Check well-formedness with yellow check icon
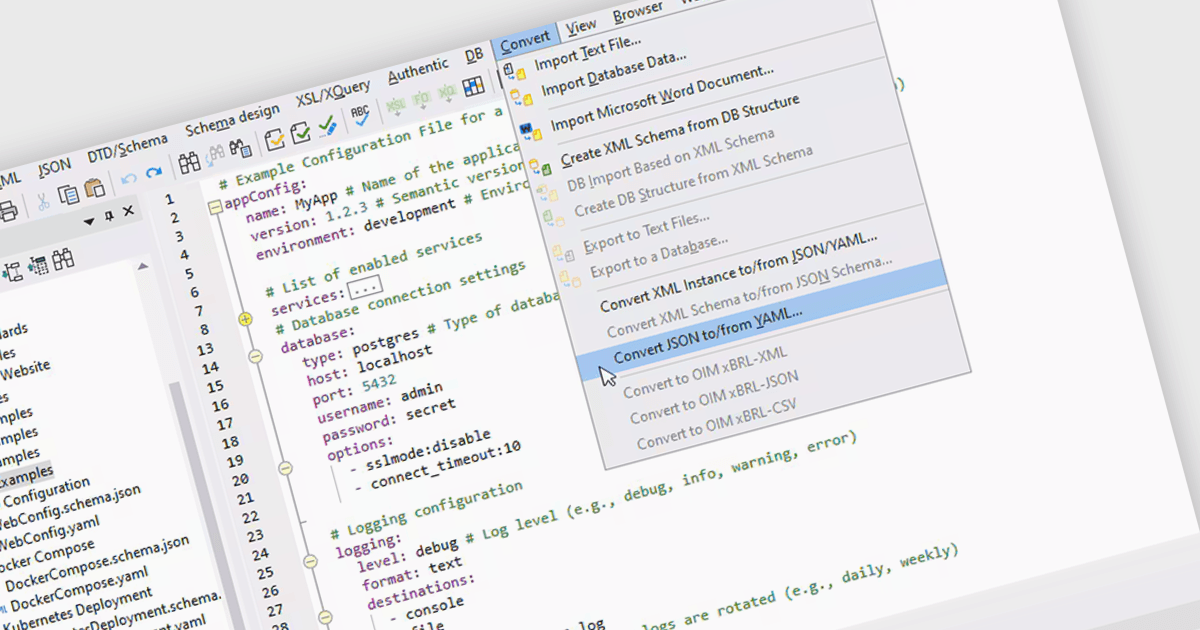The width and height of the screenshot is (1200, 630). [x=274, y=141]
